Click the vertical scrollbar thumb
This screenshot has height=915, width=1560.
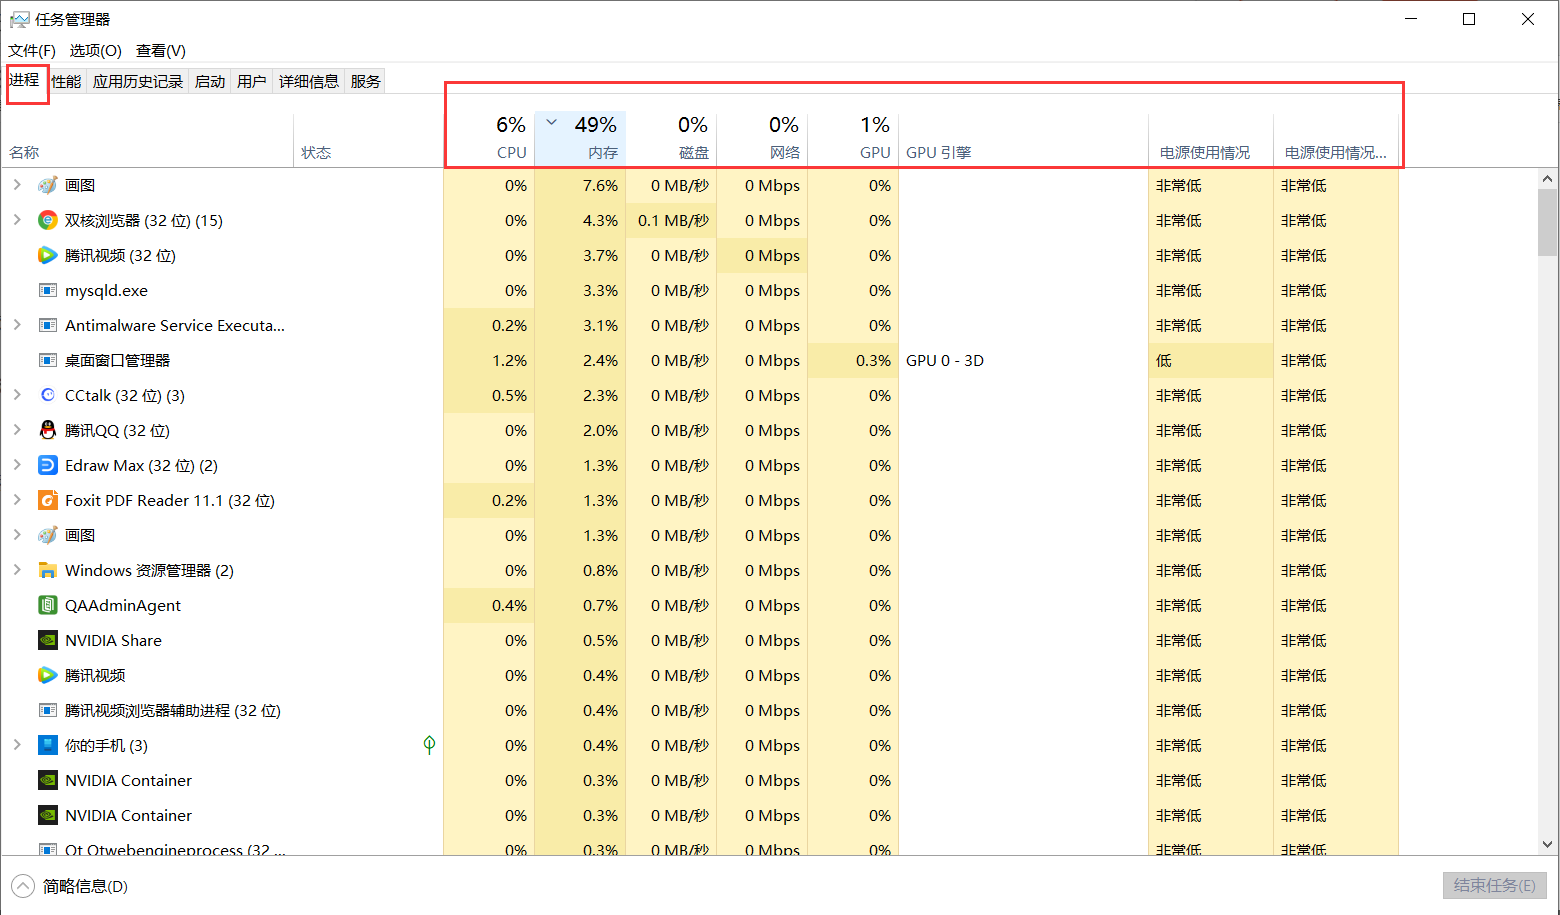[x=1547, y=222]
